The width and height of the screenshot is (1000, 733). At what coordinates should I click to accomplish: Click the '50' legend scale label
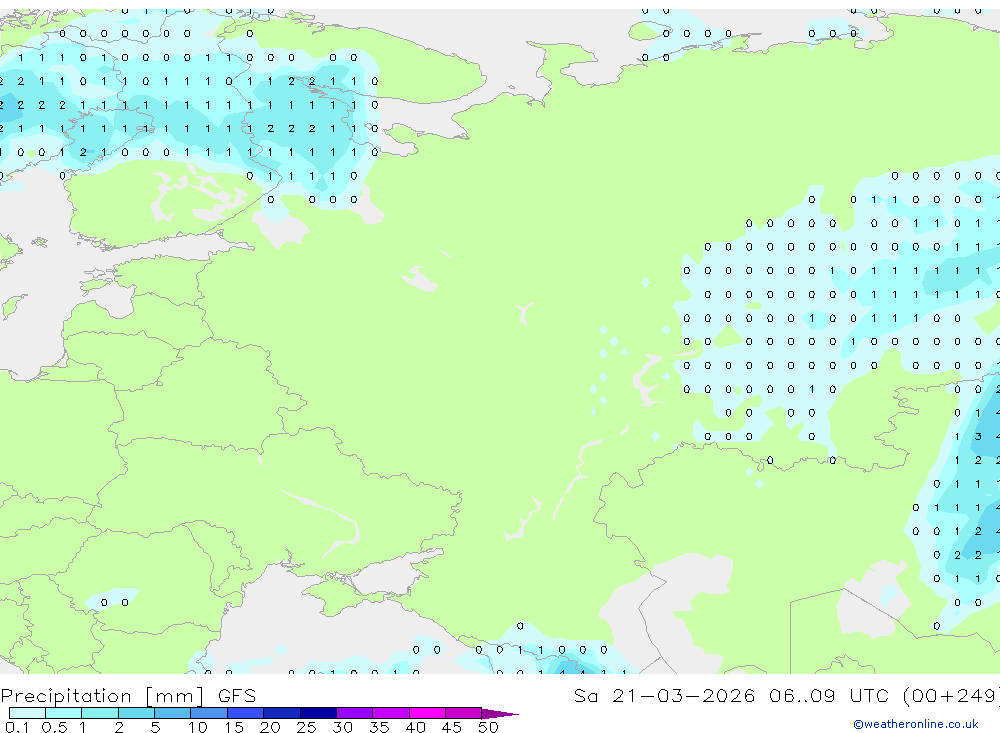(488, 727)
